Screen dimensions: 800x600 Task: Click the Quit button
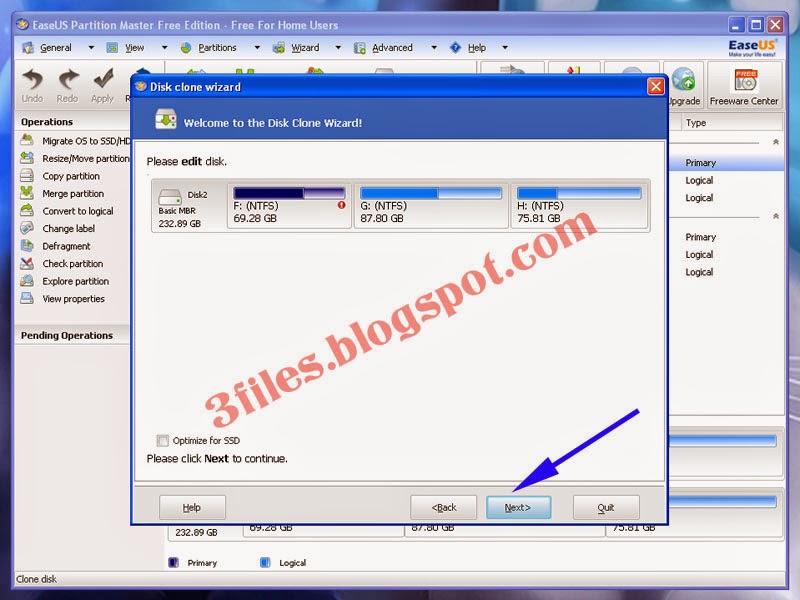point(606,508)
